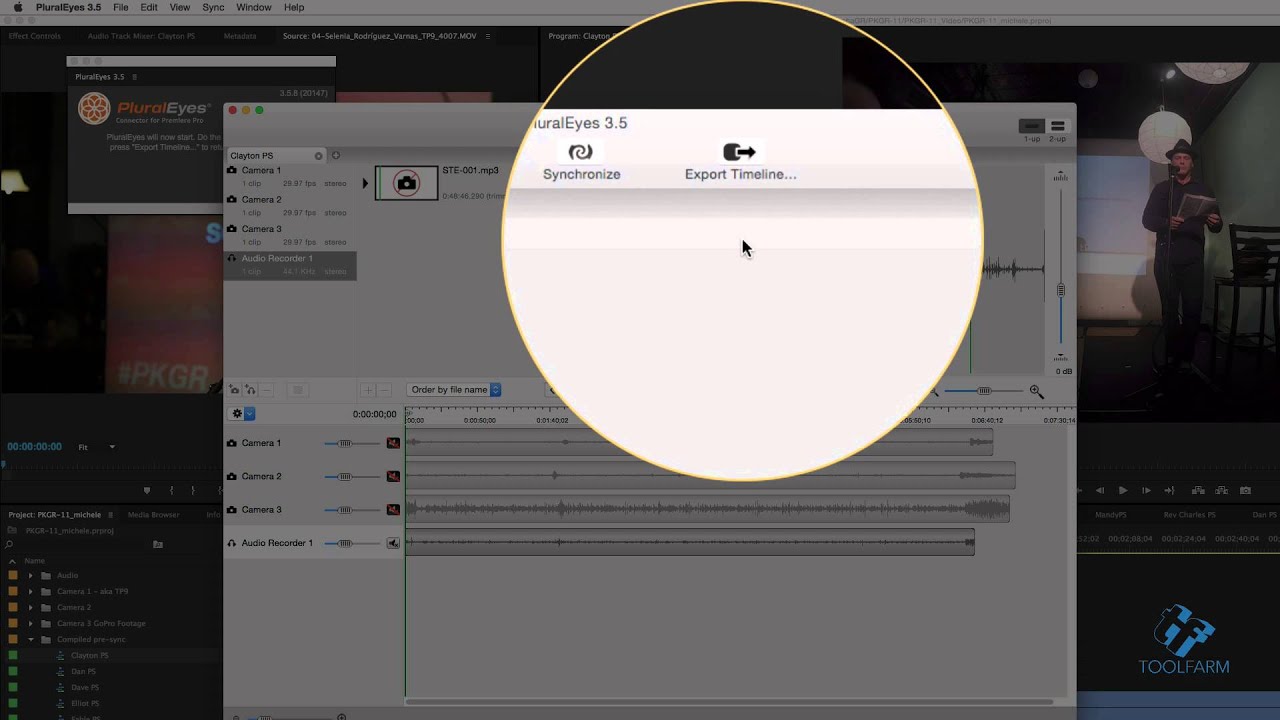
Task: Open the Order by file name dropdown
Action: (454, 390)
